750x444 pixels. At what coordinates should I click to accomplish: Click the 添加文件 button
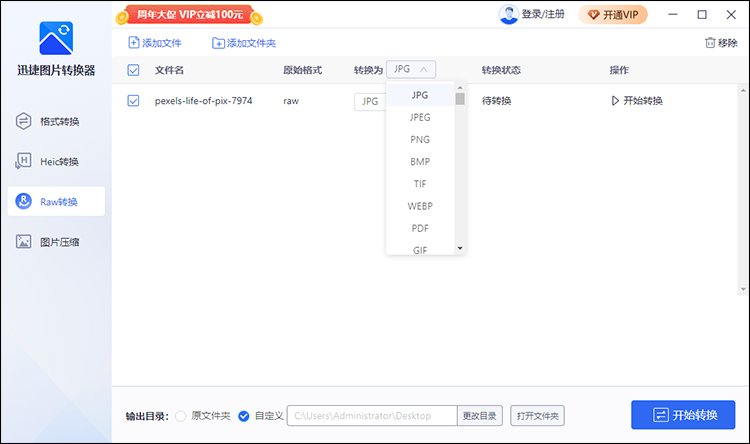pos(154,43)
